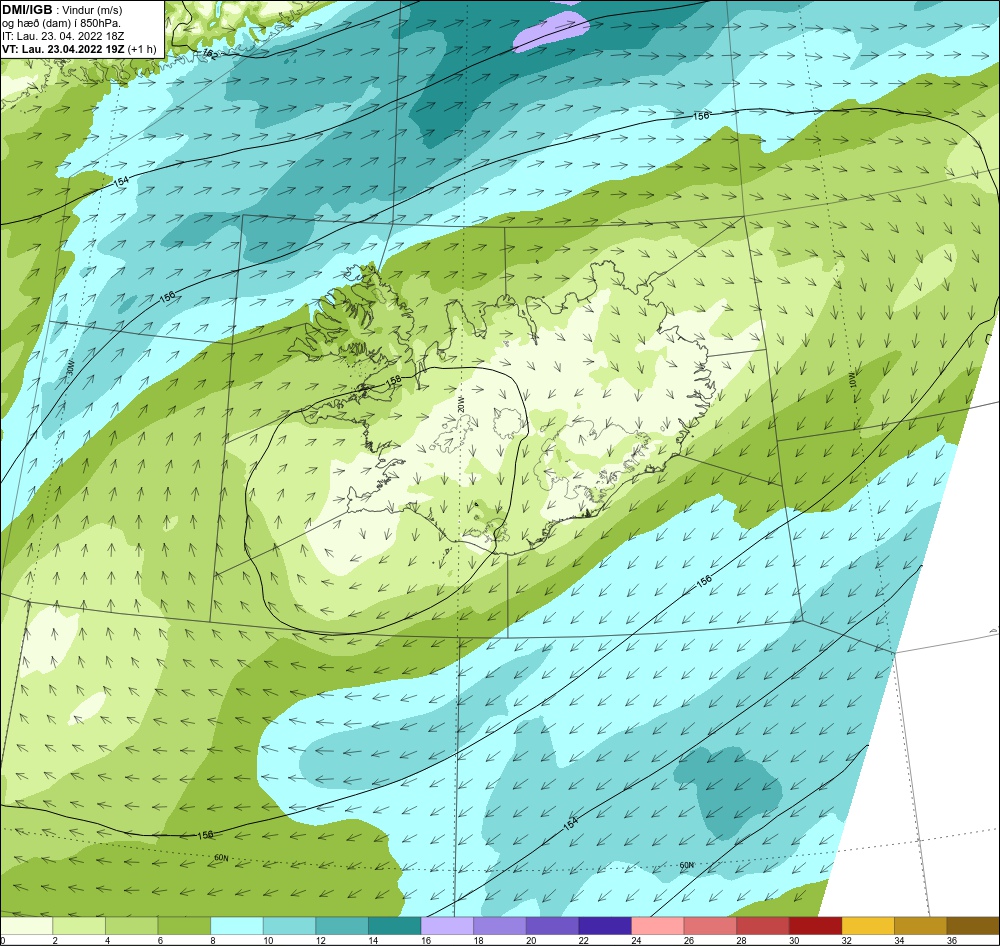The image size is (1000, 946).
Task: Click the legend tick label '36'
Action: tap(952, 940)
